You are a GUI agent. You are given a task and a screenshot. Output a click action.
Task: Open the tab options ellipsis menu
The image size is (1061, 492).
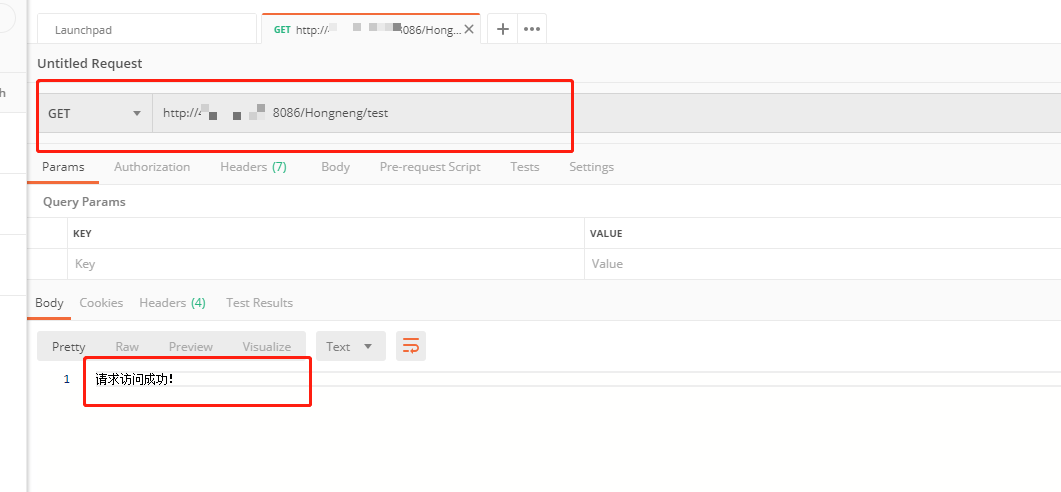coord(532,29)
